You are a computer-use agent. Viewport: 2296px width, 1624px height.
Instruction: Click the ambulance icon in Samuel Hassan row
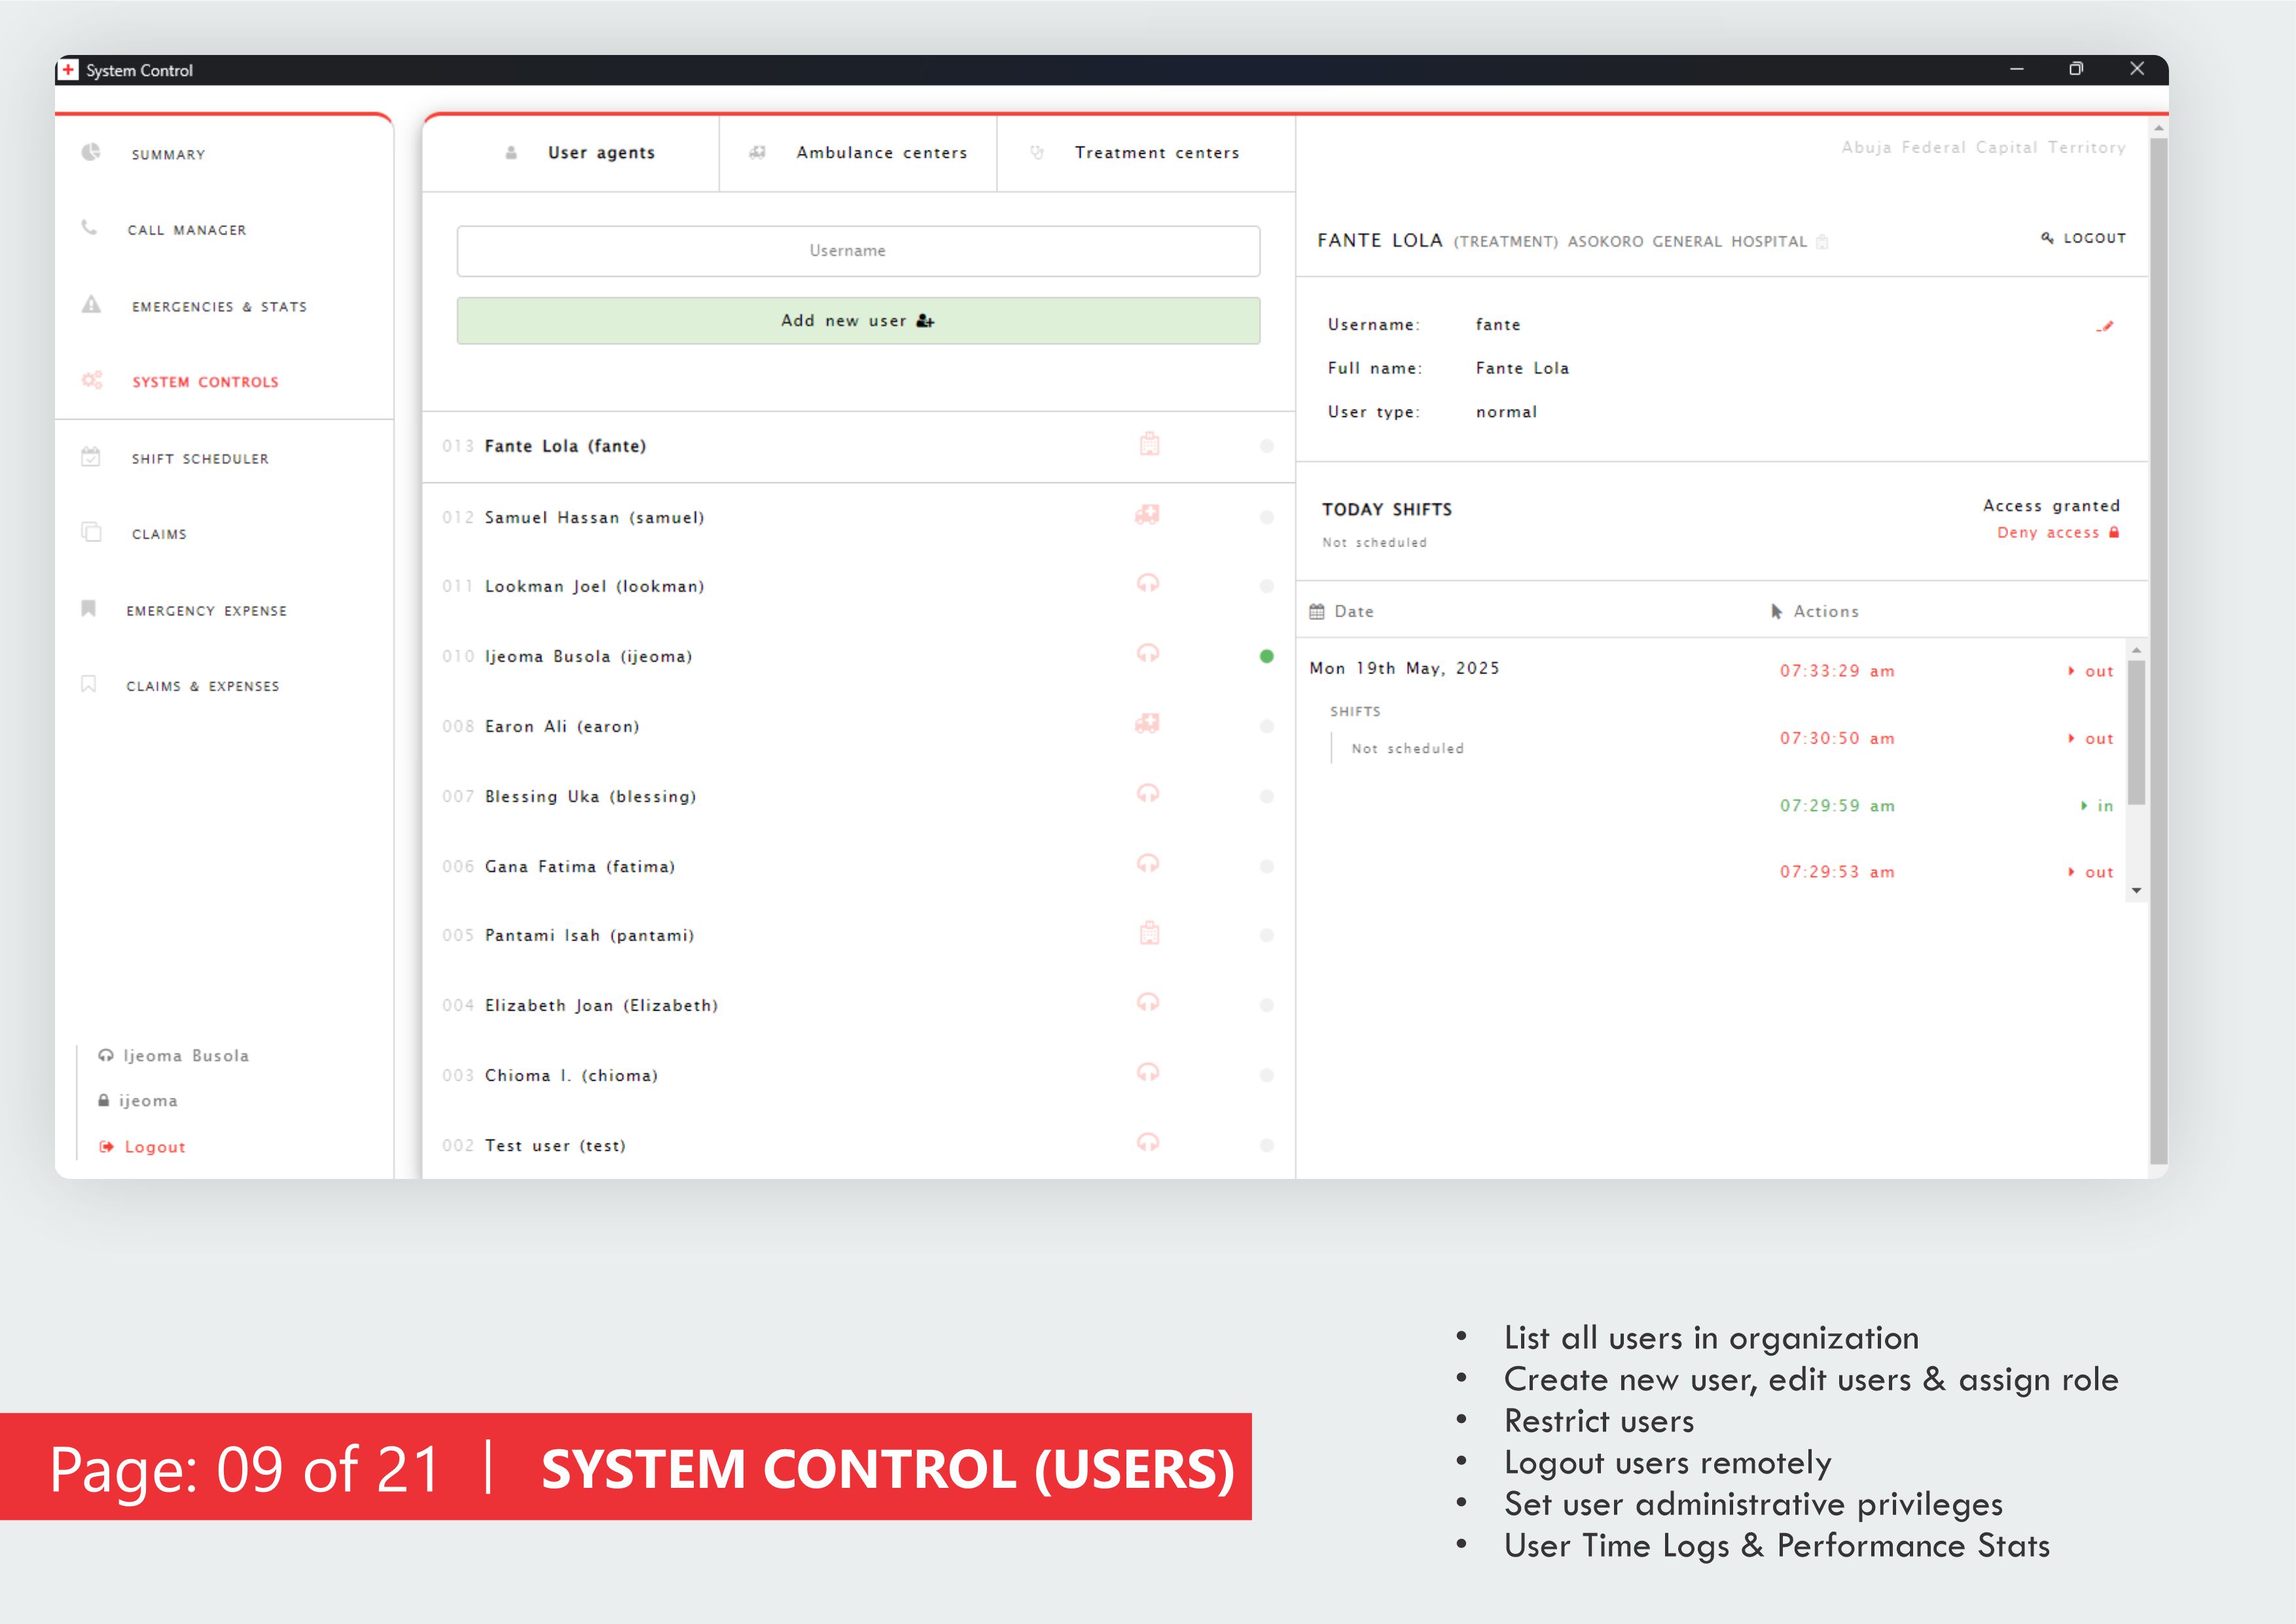[x=1147, y=515]
